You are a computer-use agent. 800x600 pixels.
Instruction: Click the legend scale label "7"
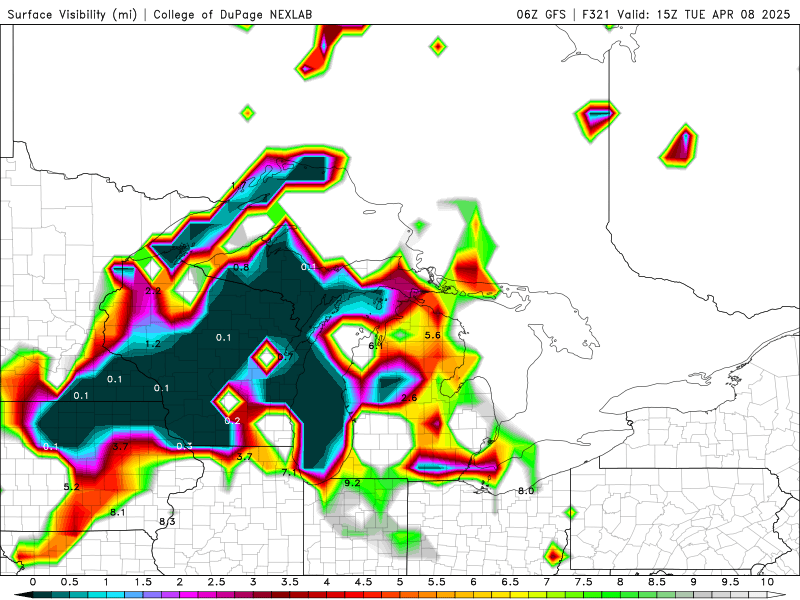547,582
